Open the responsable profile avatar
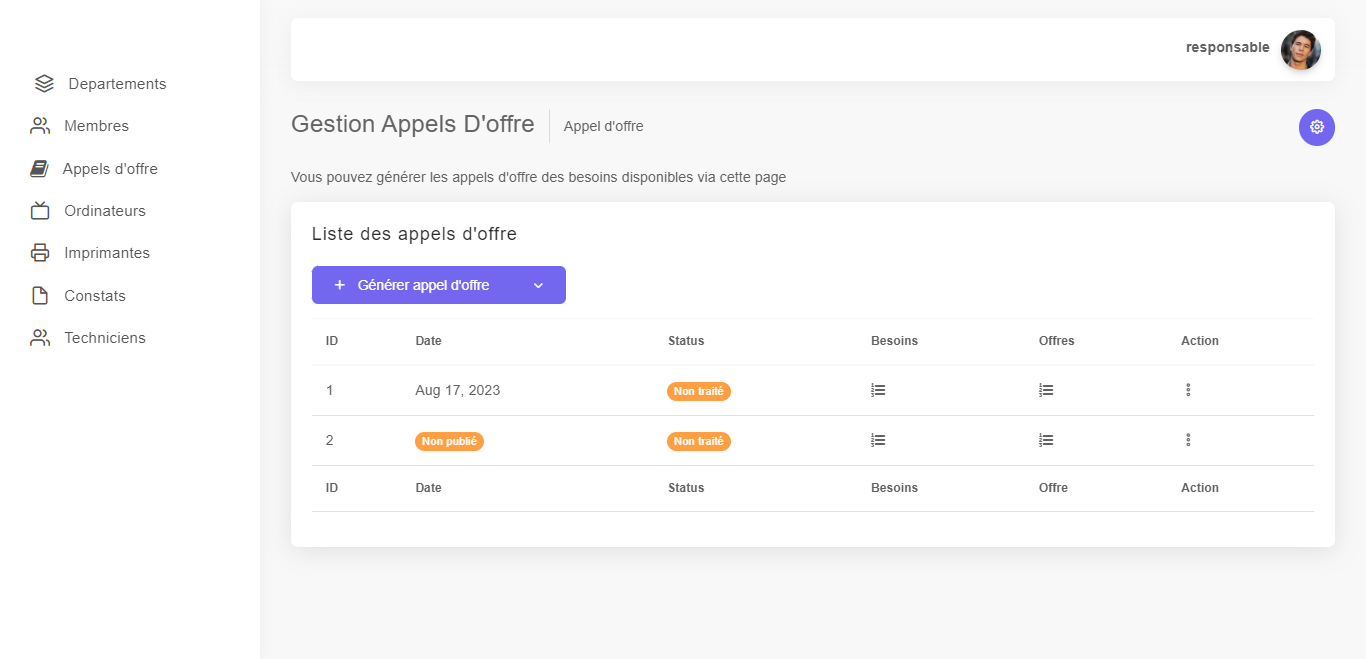 tap(1300, 47)
